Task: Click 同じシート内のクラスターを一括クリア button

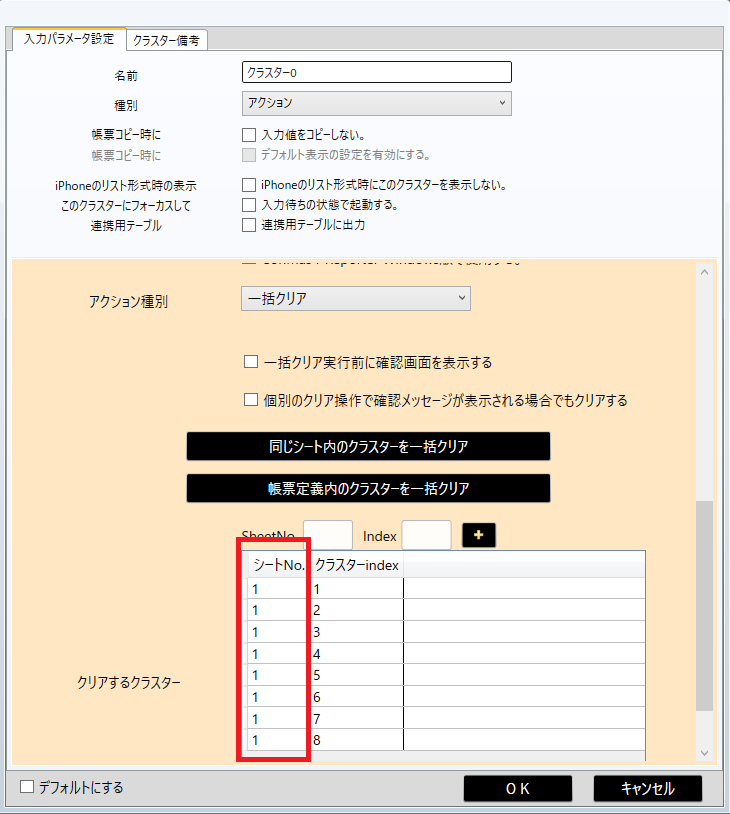Action: pyautogui.click(x=368, y=447)
